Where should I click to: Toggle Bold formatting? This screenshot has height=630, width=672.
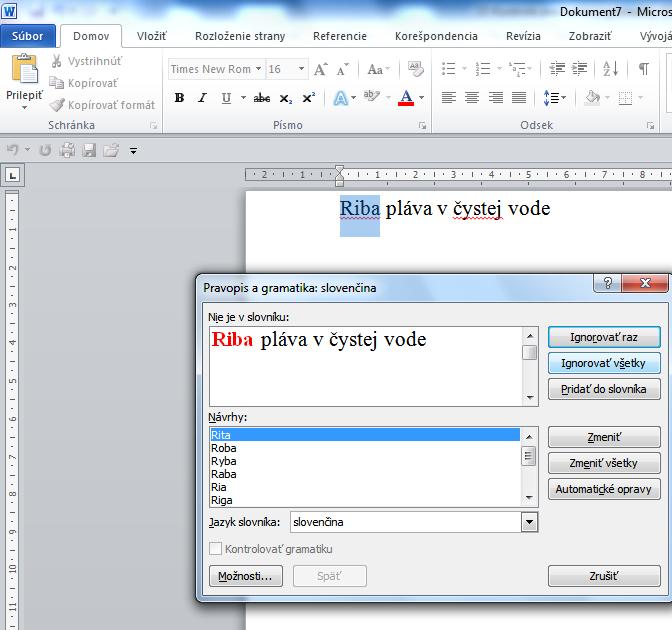[x=180, y=98]
